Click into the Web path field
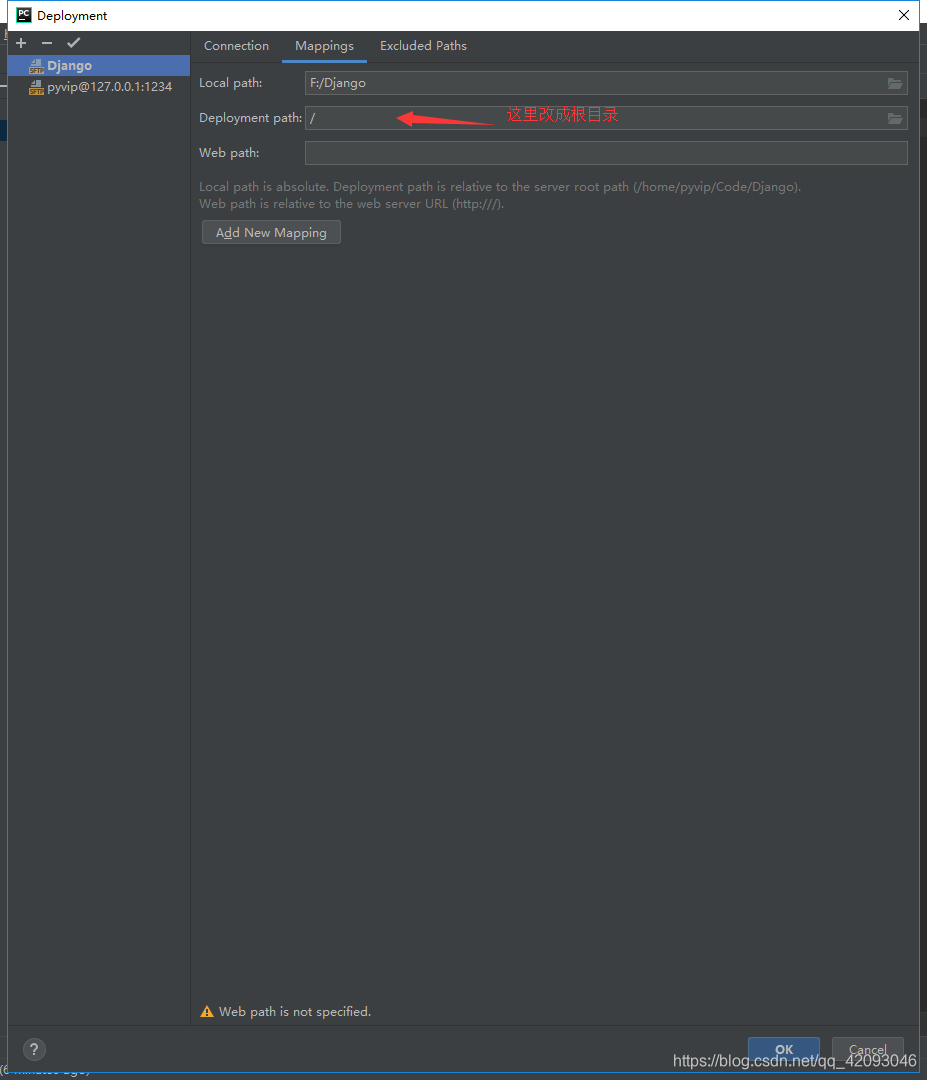Screen dimensions: 927x1080 click(606, 153)
